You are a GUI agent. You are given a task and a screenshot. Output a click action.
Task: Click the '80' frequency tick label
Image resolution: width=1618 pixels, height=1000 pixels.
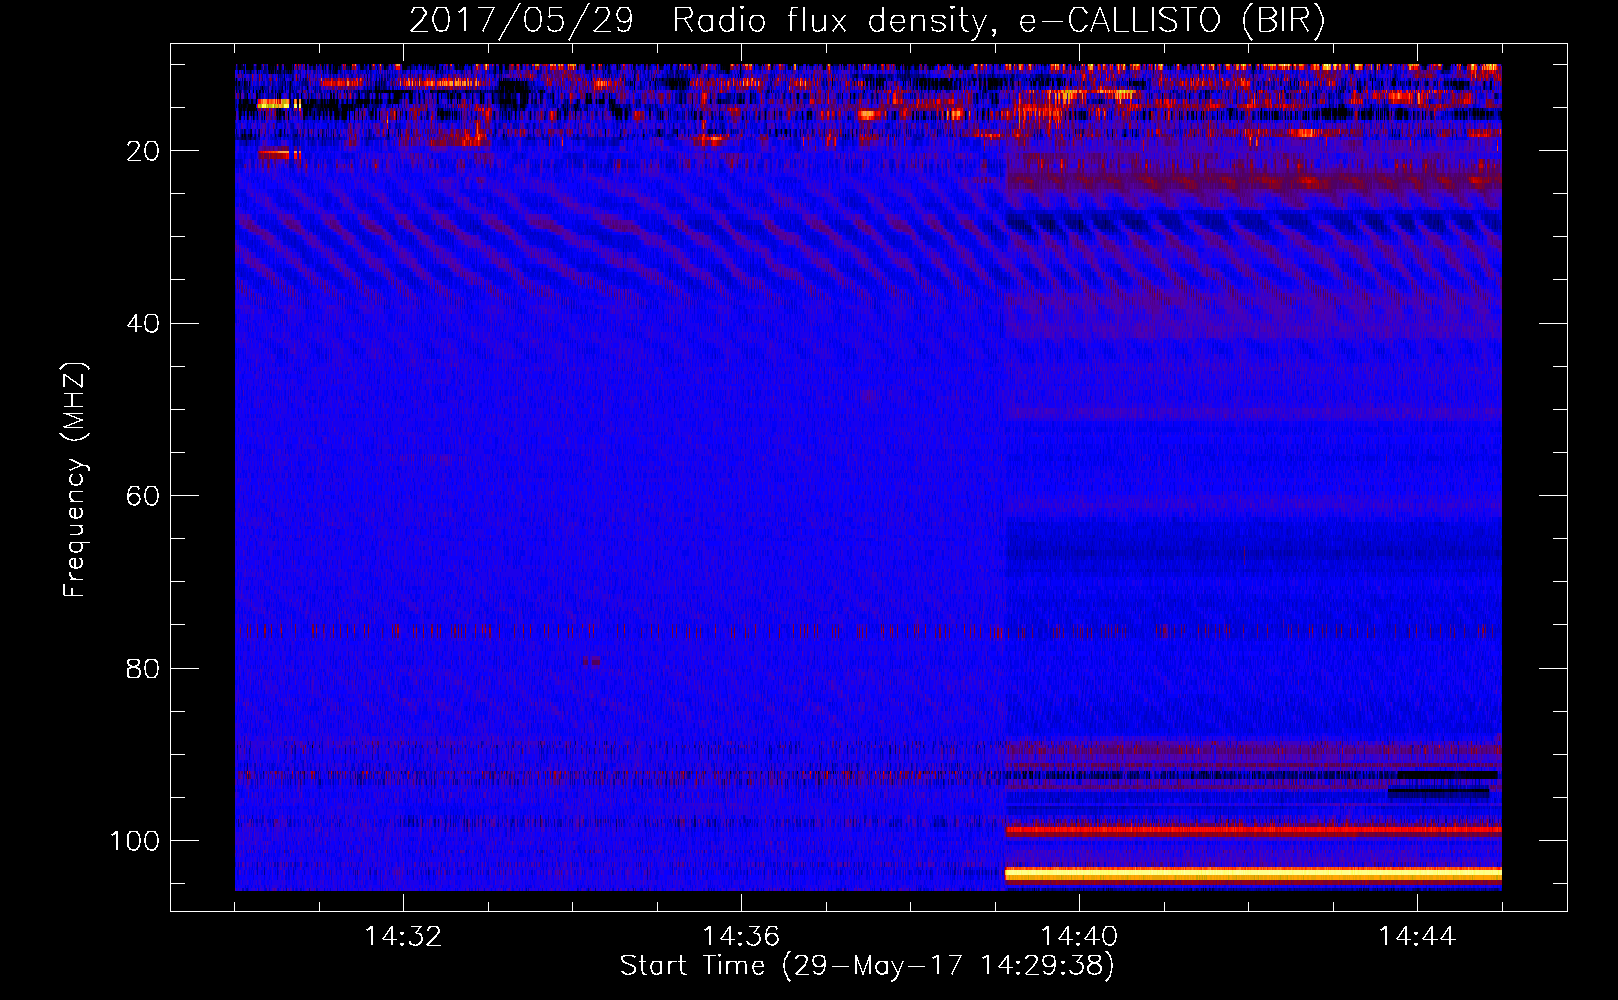[x=143, y=668]
